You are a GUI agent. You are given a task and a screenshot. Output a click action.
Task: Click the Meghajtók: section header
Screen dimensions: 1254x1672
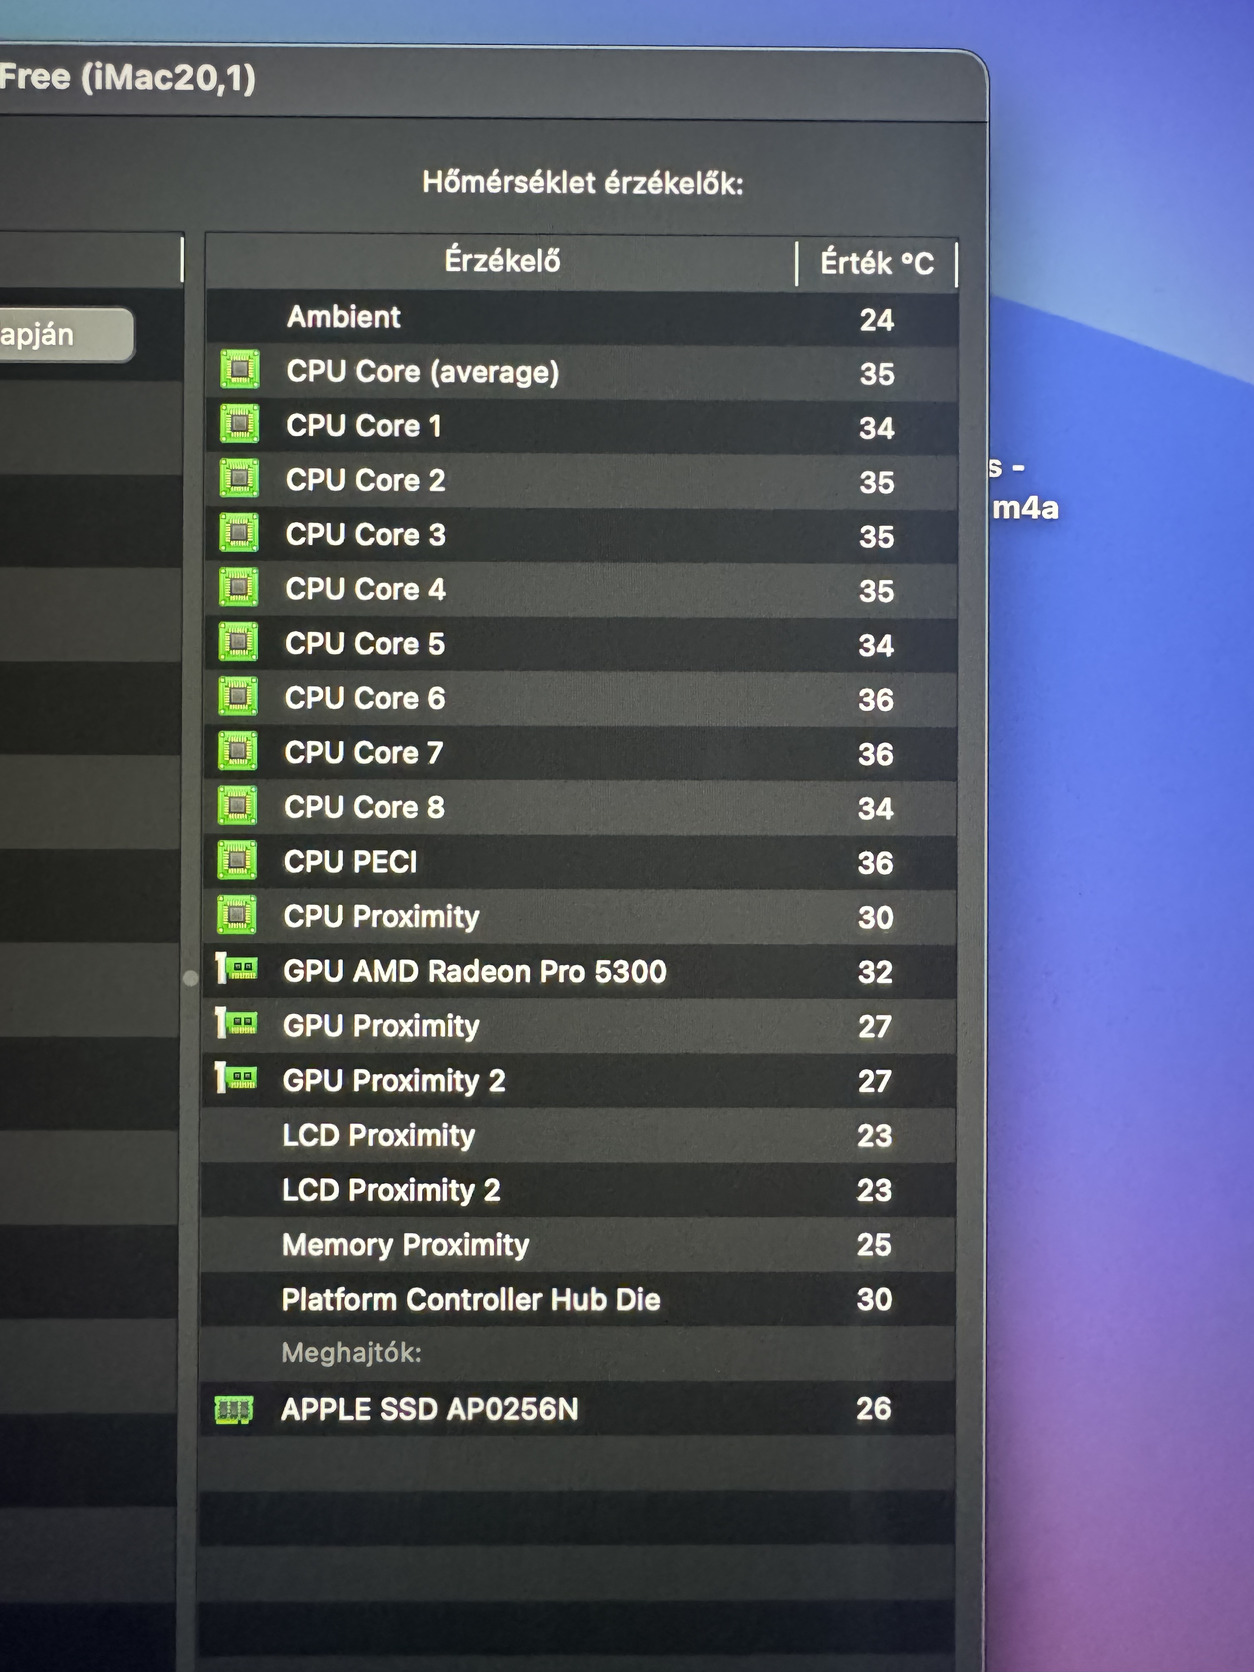351,1353
